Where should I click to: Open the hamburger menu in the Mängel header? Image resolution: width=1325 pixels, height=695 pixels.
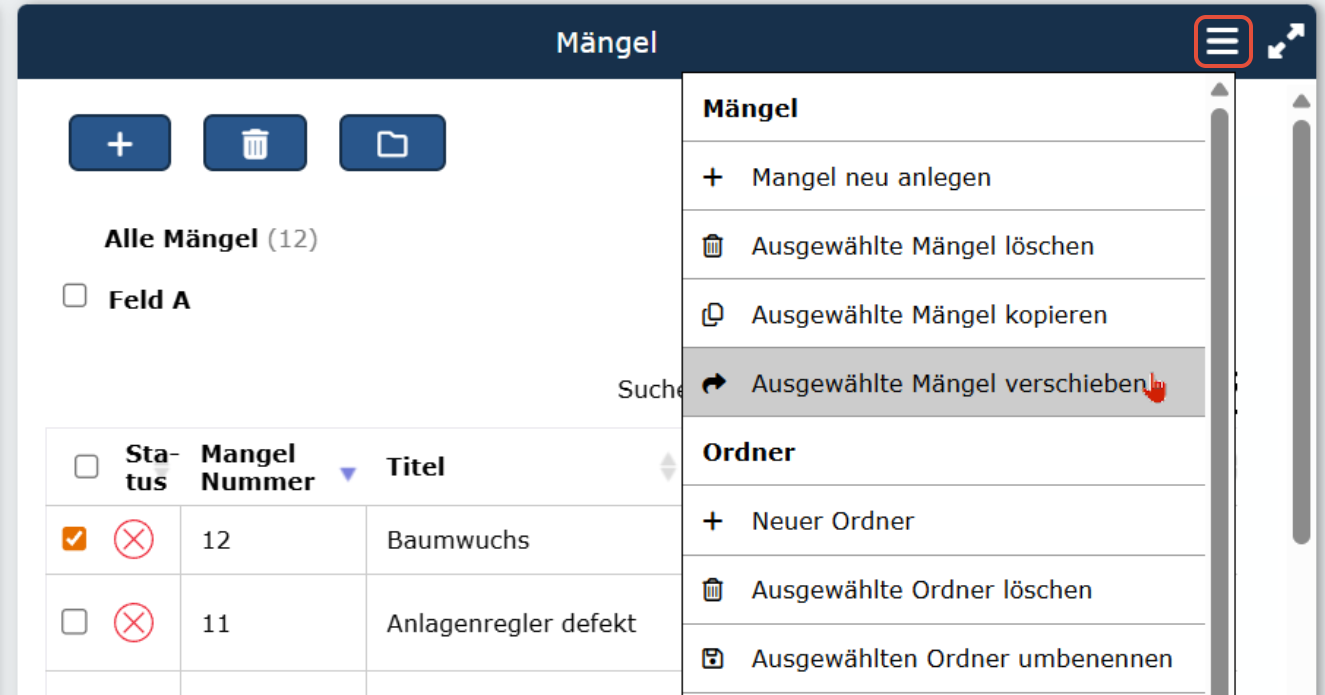tap(1223, 43)
